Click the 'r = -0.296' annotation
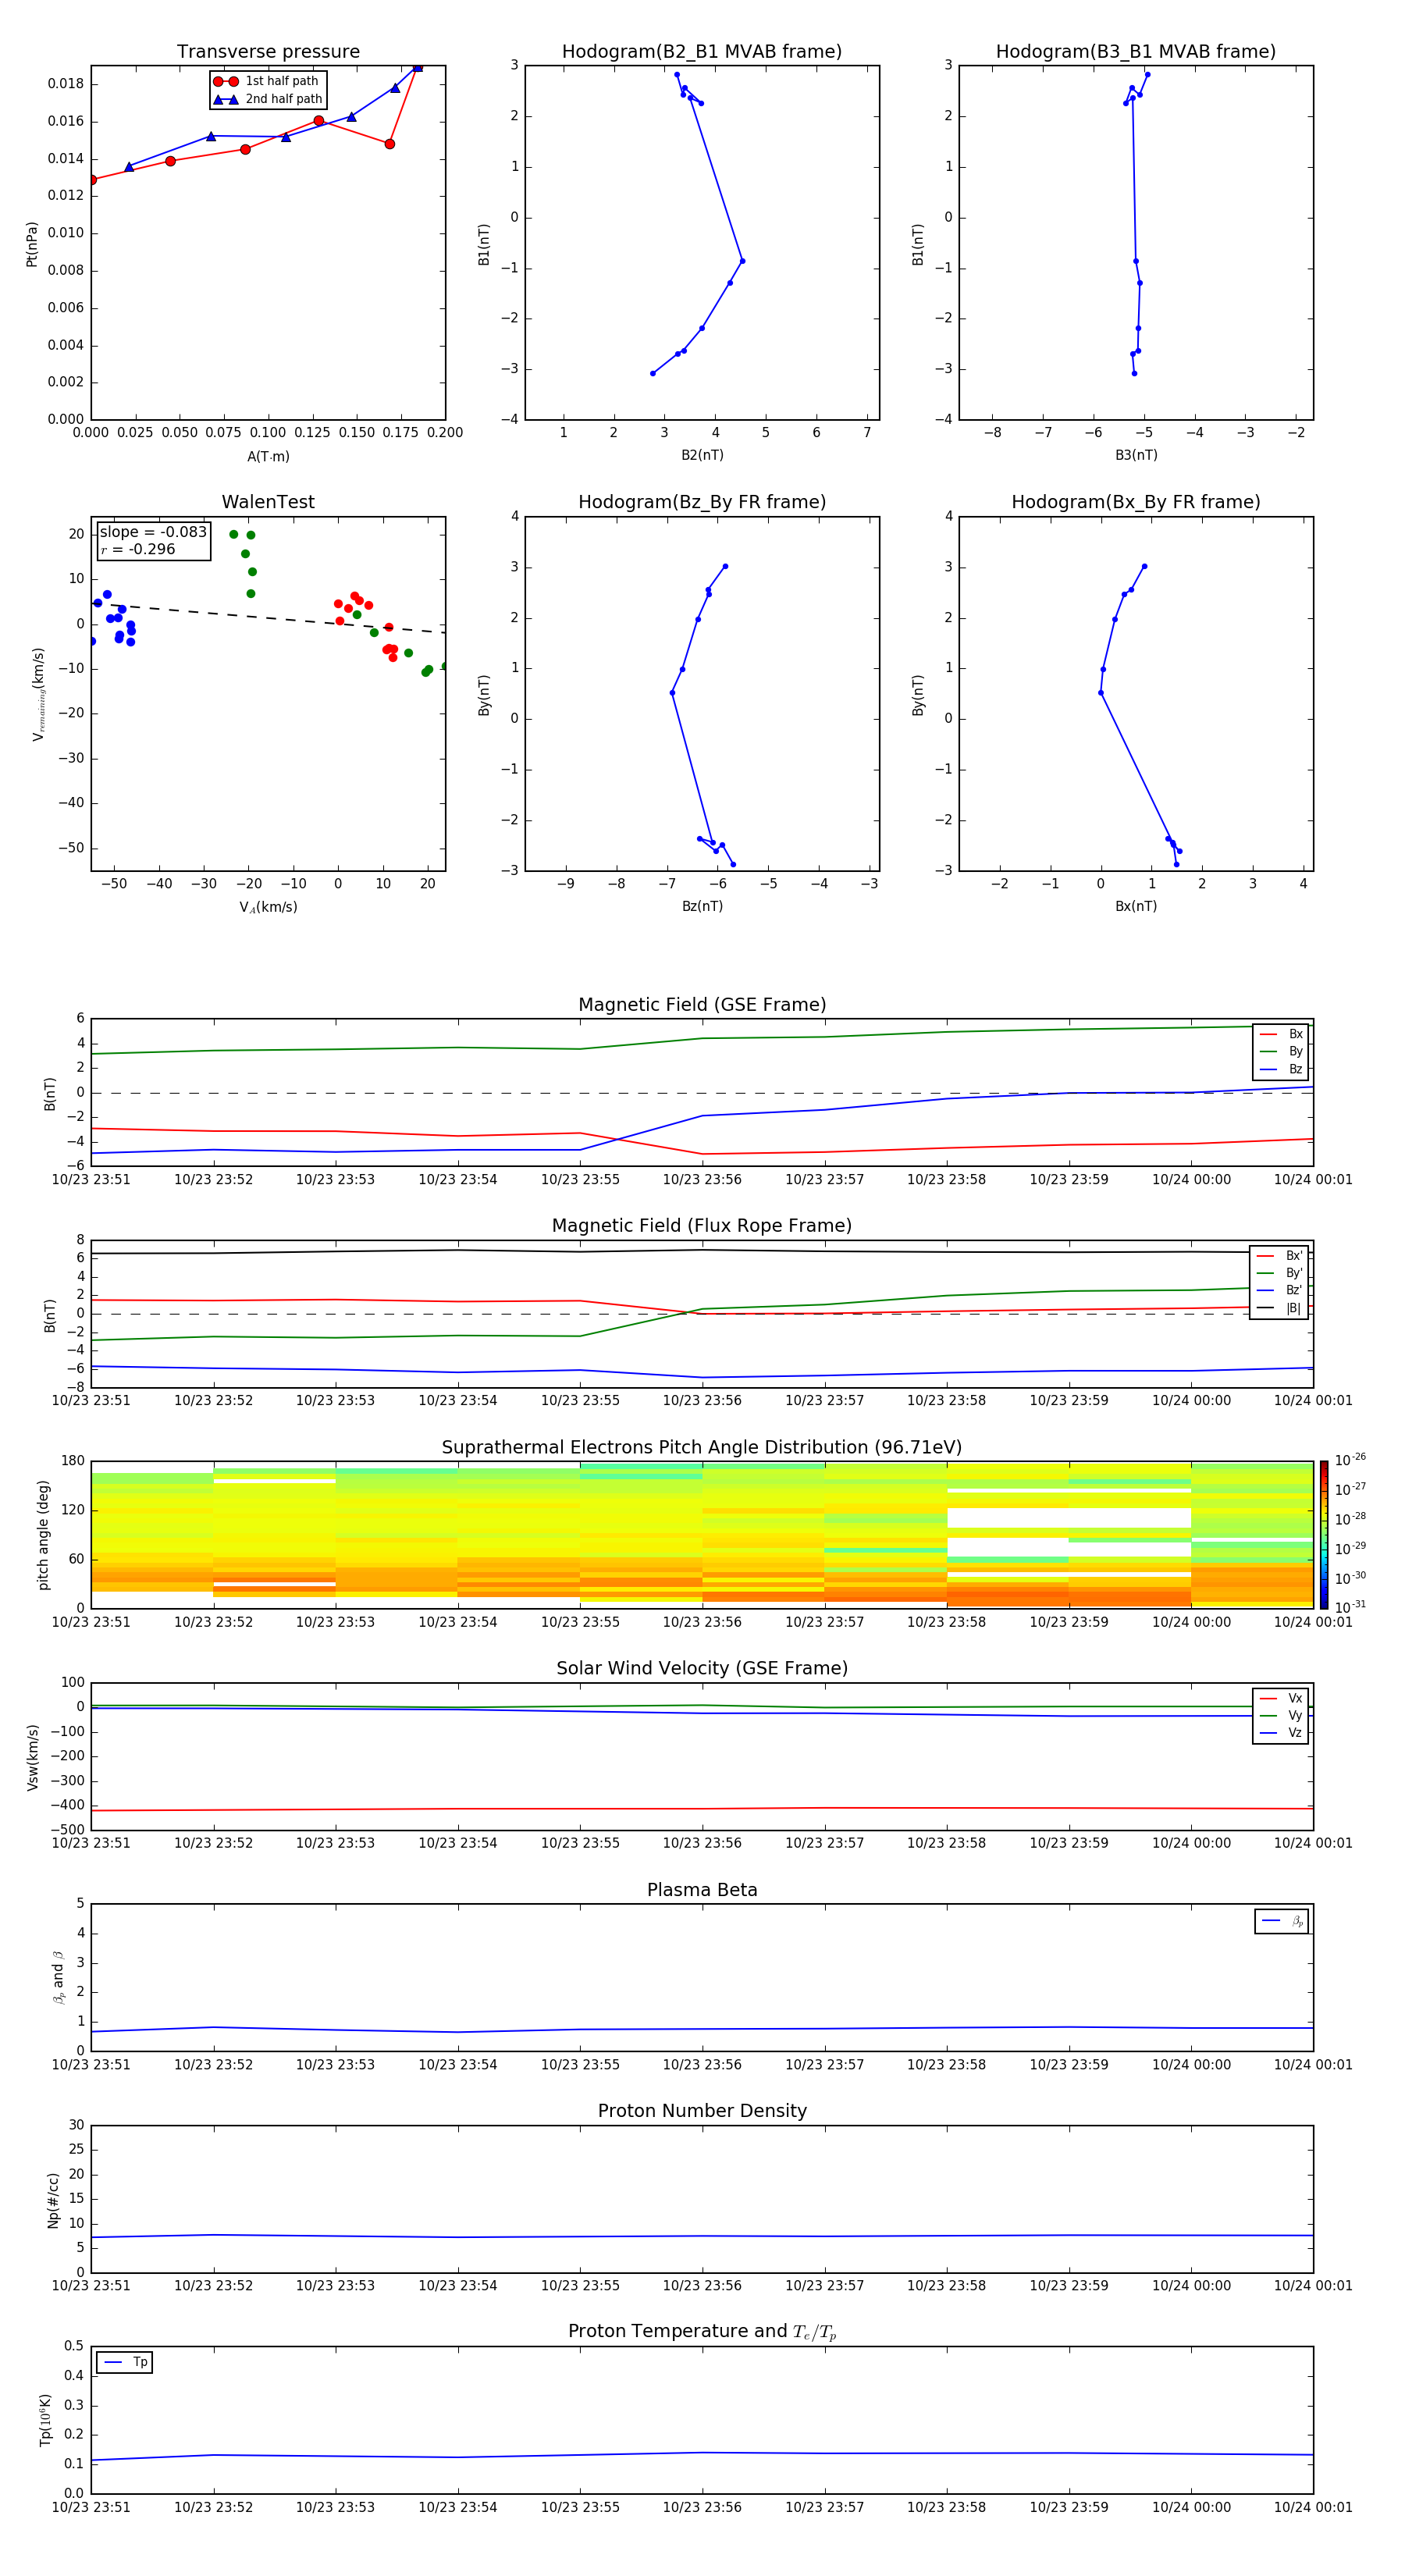This screenshot has width=1405, height=2576. coord(138,549)
